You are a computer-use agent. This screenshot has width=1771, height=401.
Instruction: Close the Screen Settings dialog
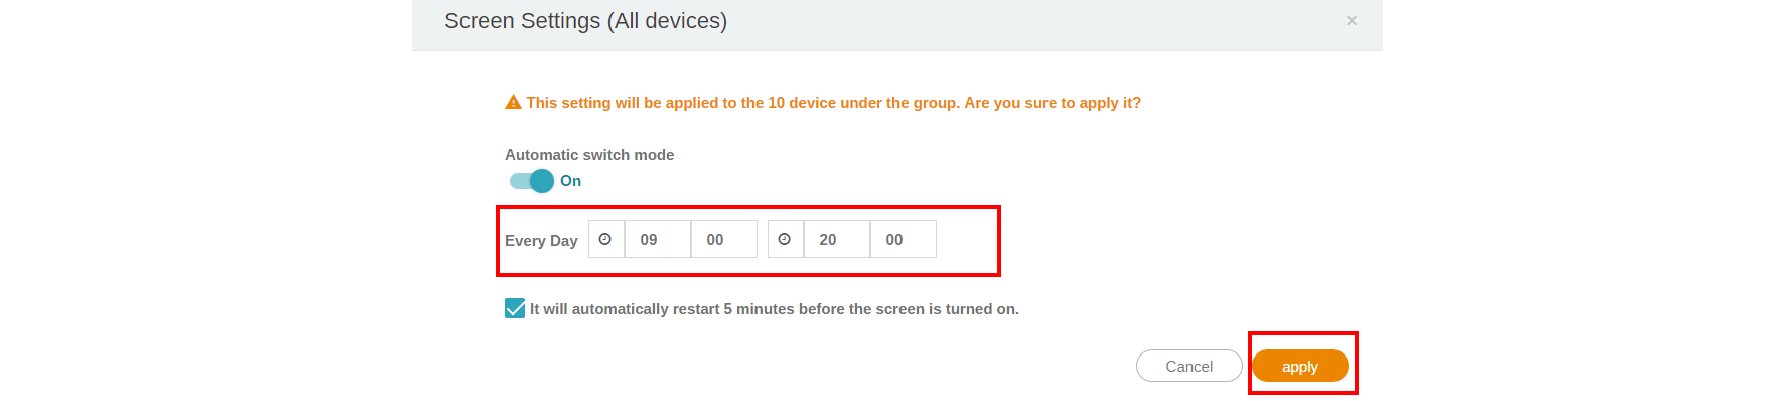1352,20
